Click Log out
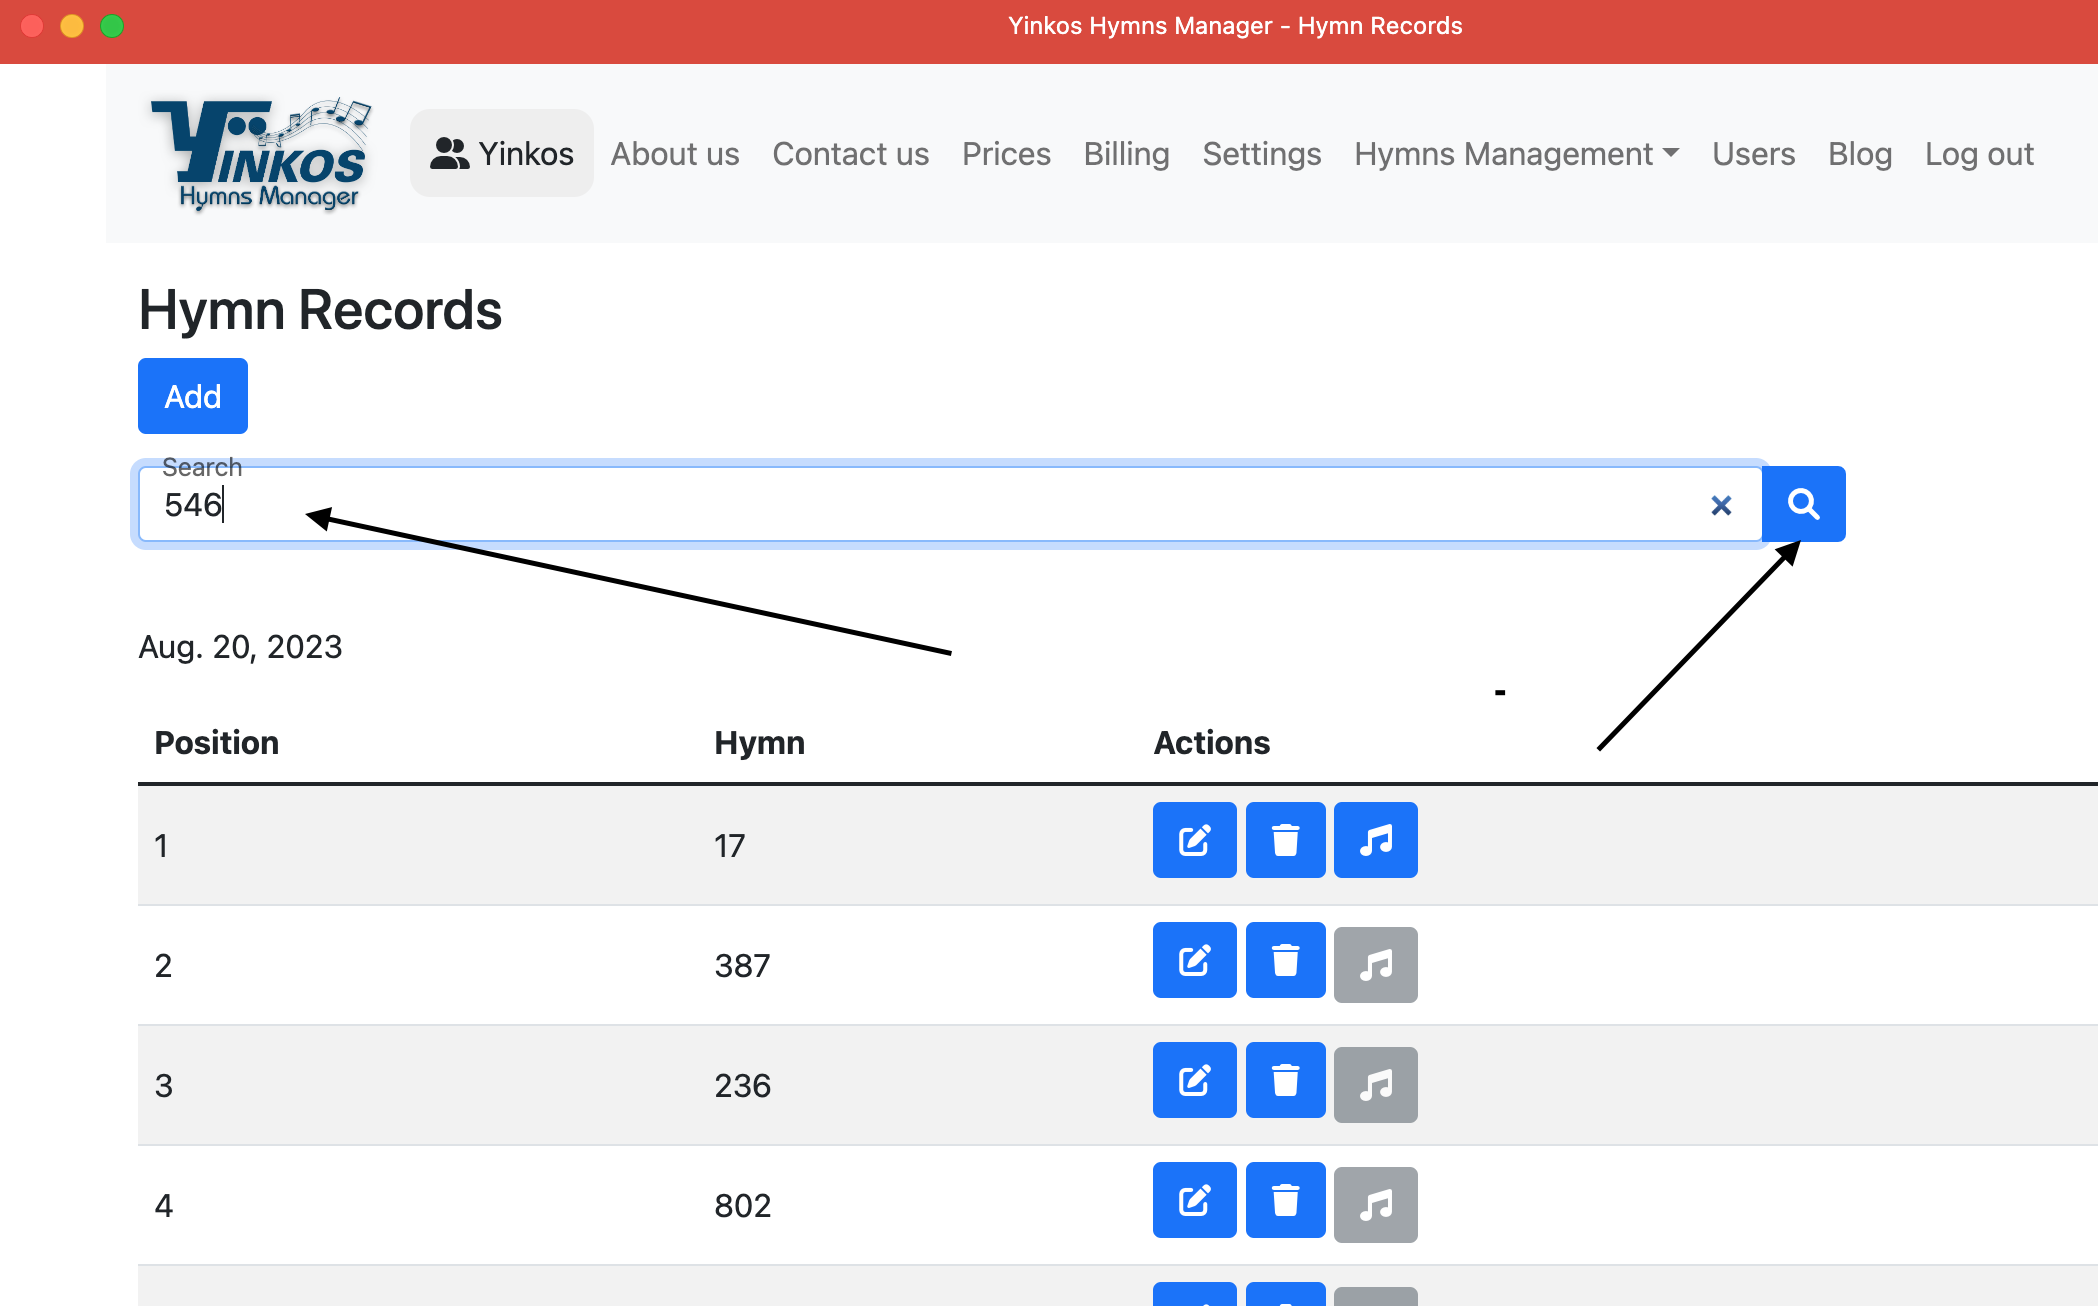This screenshot has height=1306, width=2098. click(1979, 154)
